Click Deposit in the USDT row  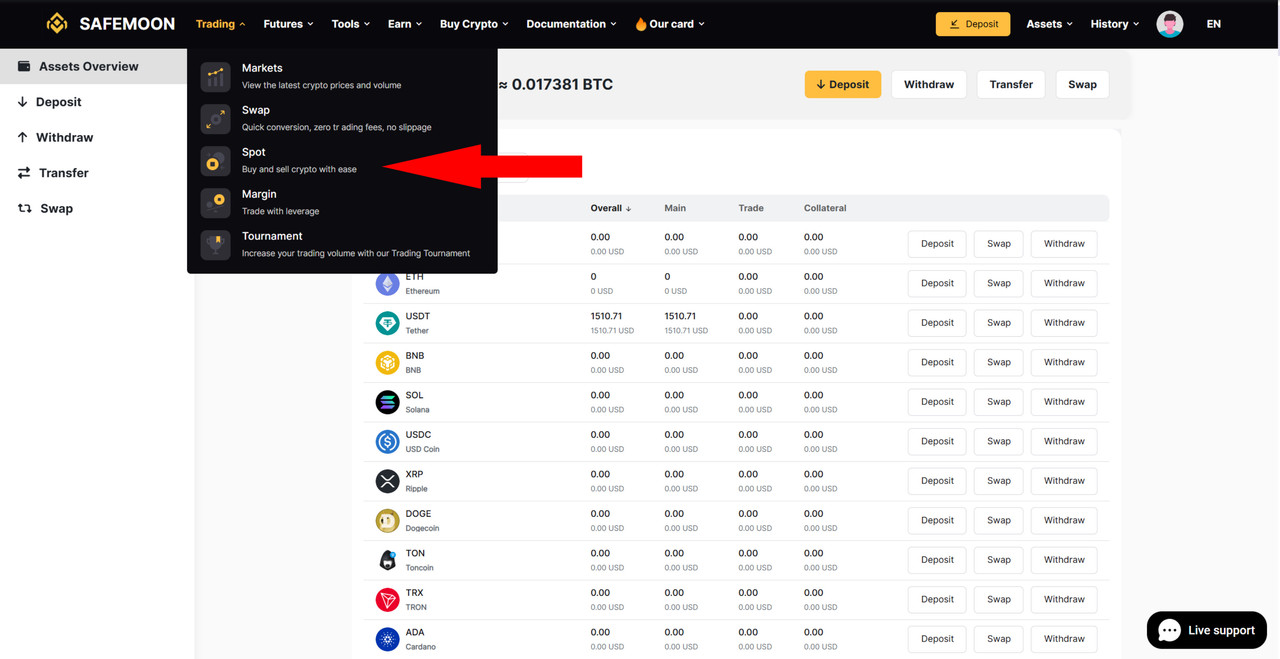(x=937, y=323)
